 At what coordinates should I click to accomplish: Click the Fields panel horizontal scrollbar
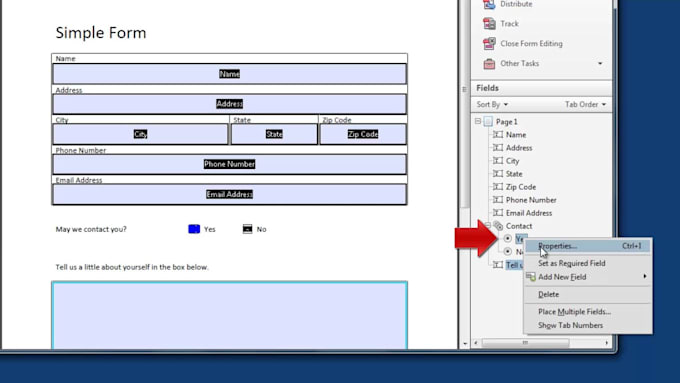525,343
